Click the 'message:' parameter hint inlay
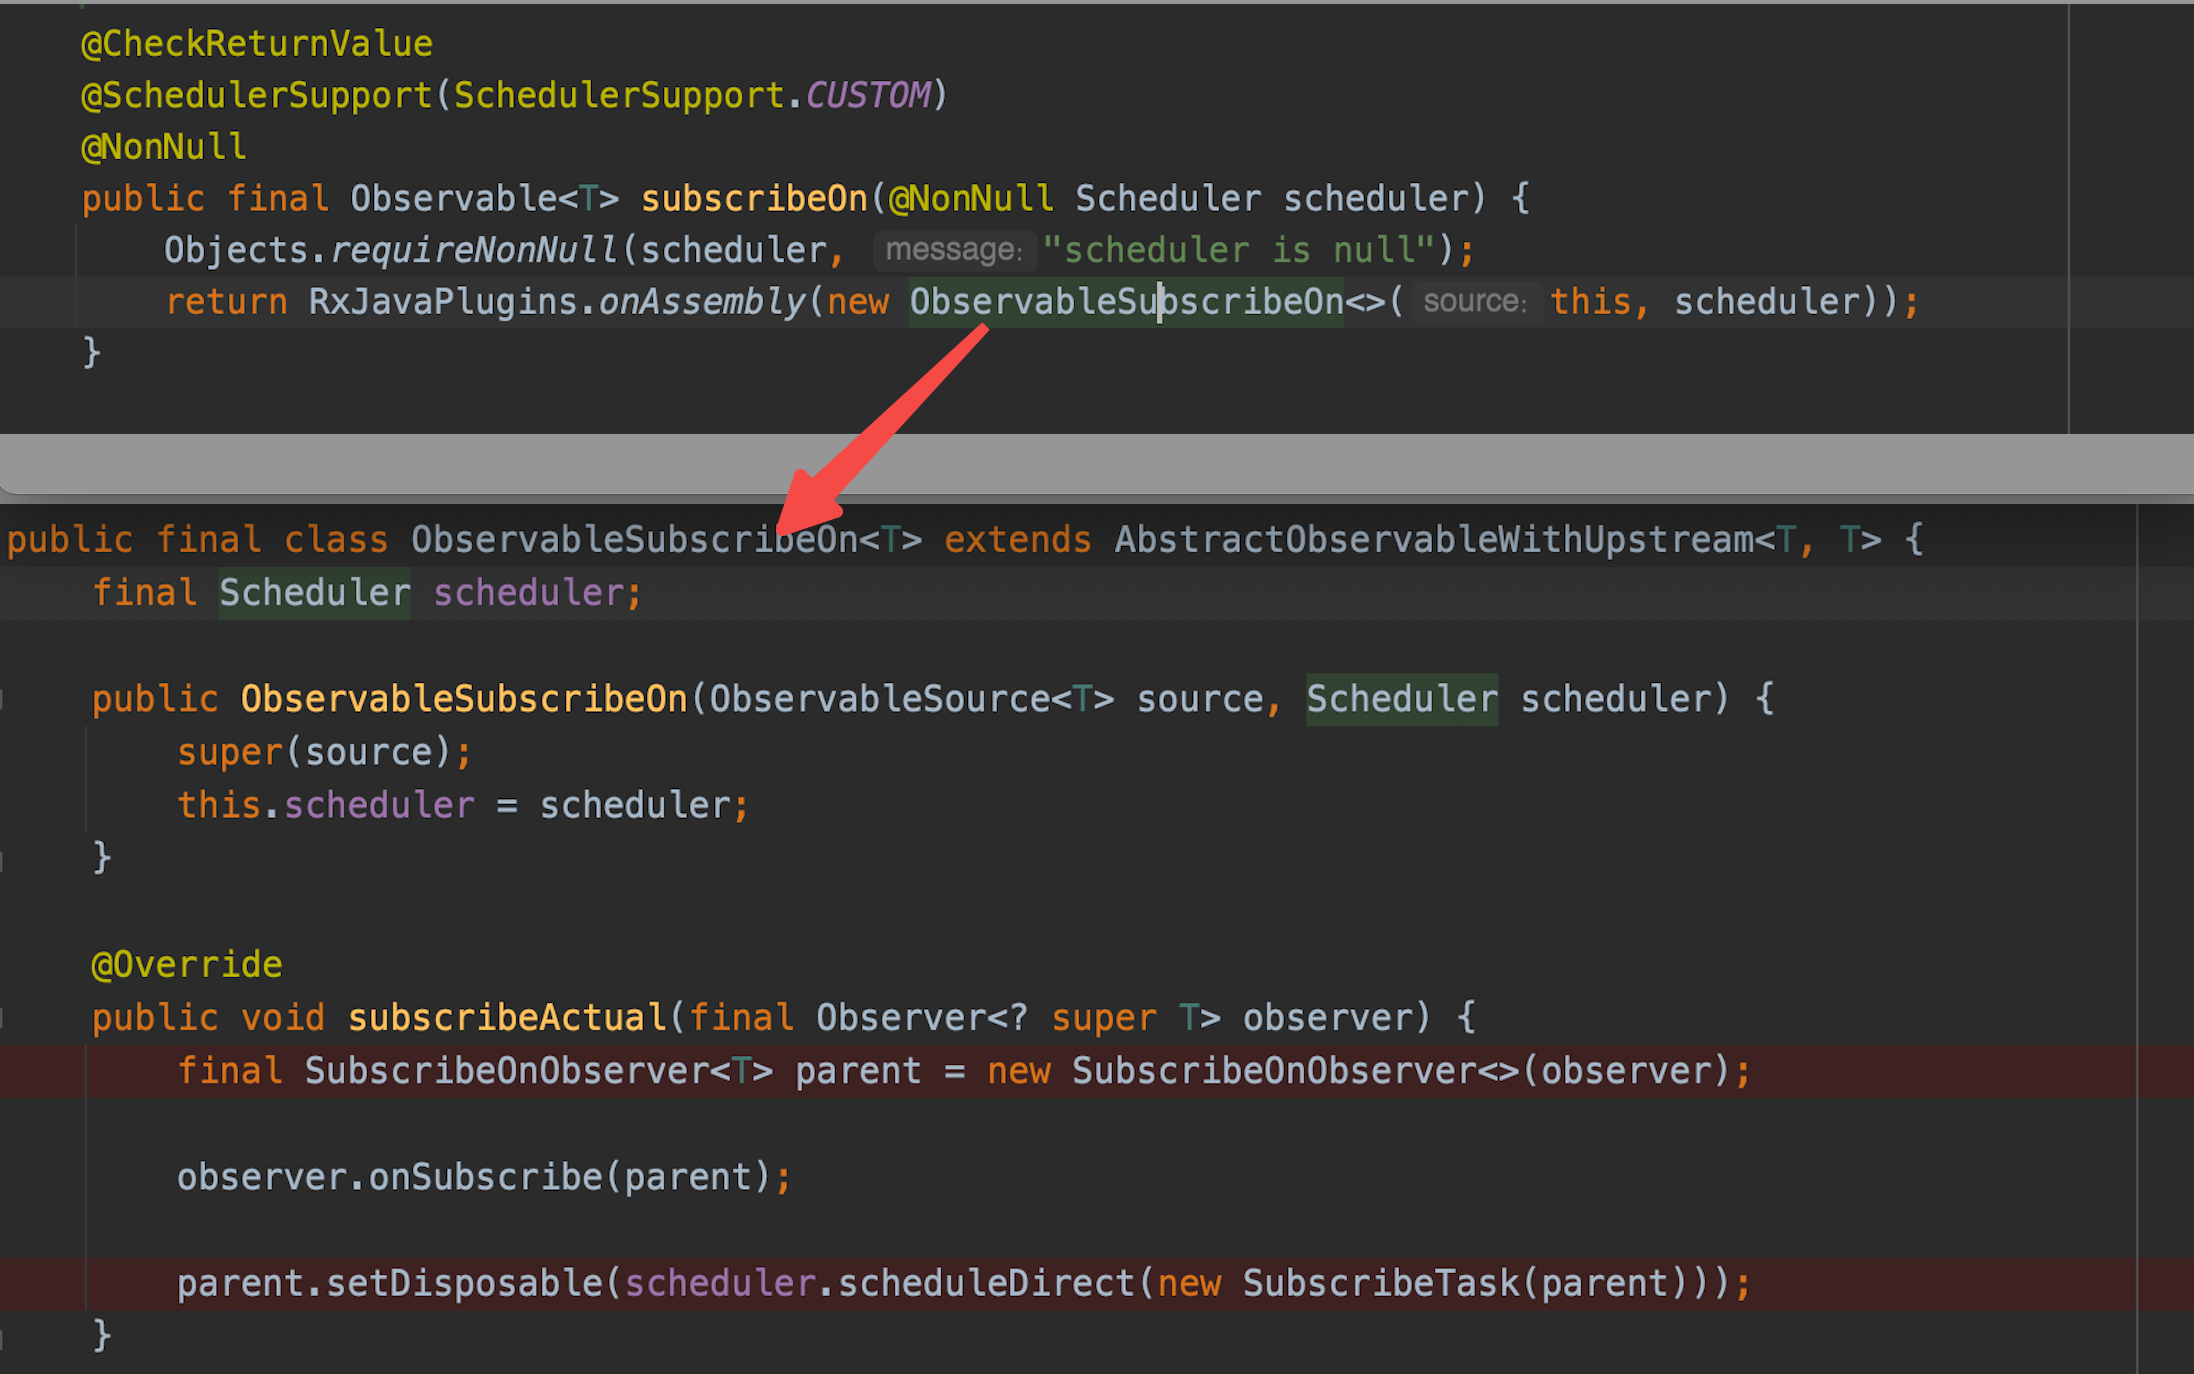The width and height of the screenshot is (2194, 1374). coord(954,249)
